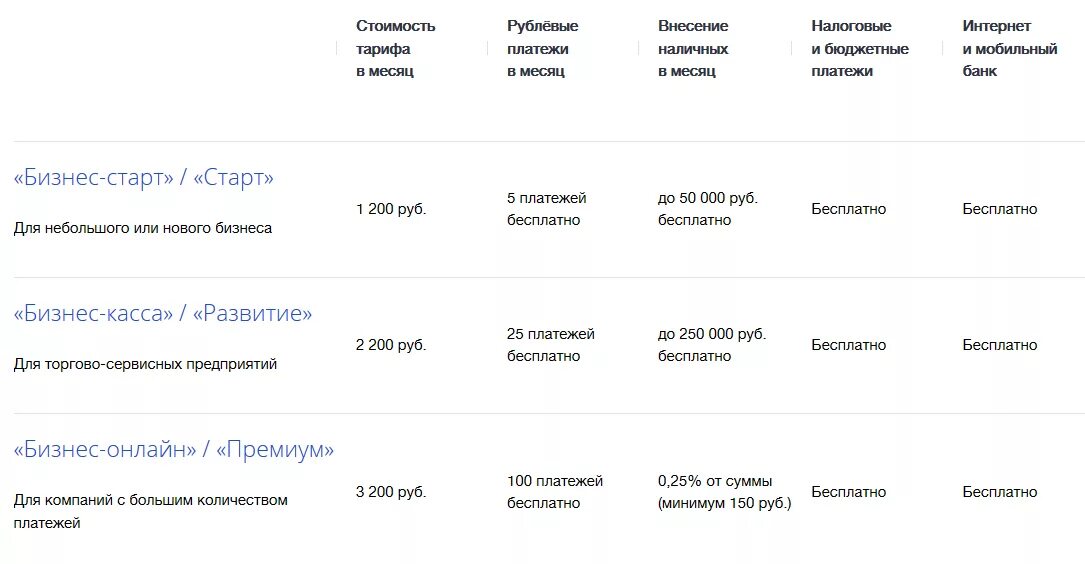This screenshot has height=564, width=1085.
Task: Click «Для небольшого или нового бизнеса» description
Action: coord(143,228)
